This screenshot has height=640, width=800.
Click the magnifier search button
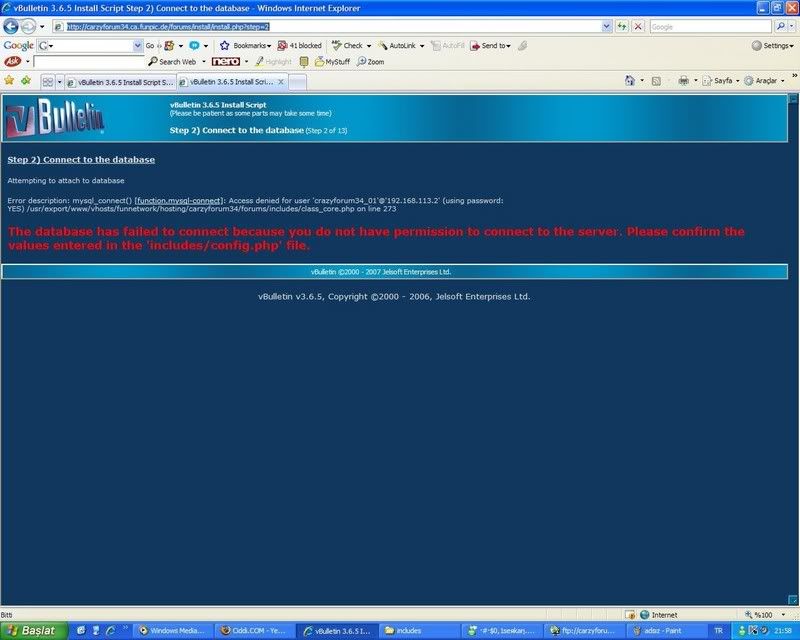coord(780,27)
